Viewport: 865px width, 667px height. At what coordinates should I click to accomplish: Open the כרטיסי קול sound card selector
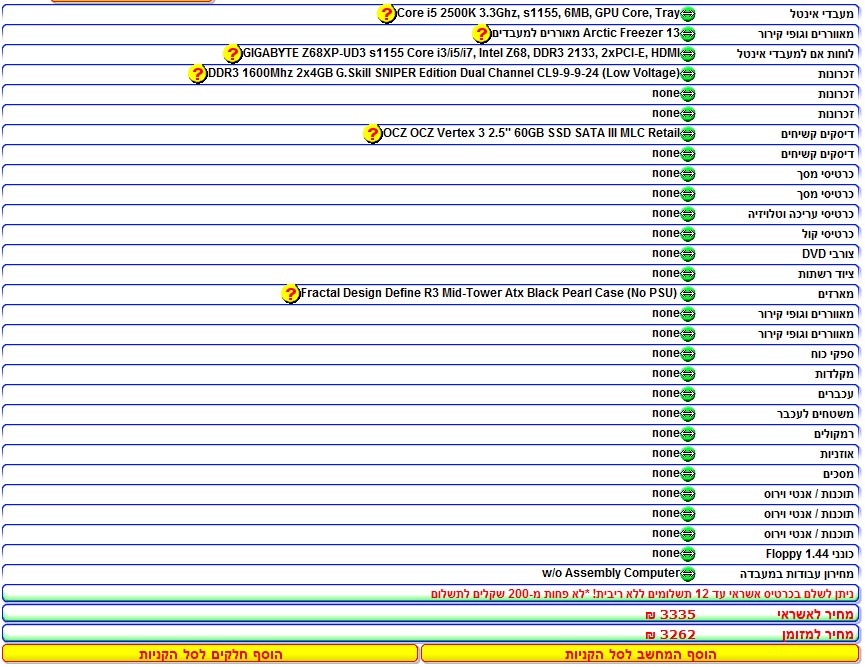click(x=688, y=234)
